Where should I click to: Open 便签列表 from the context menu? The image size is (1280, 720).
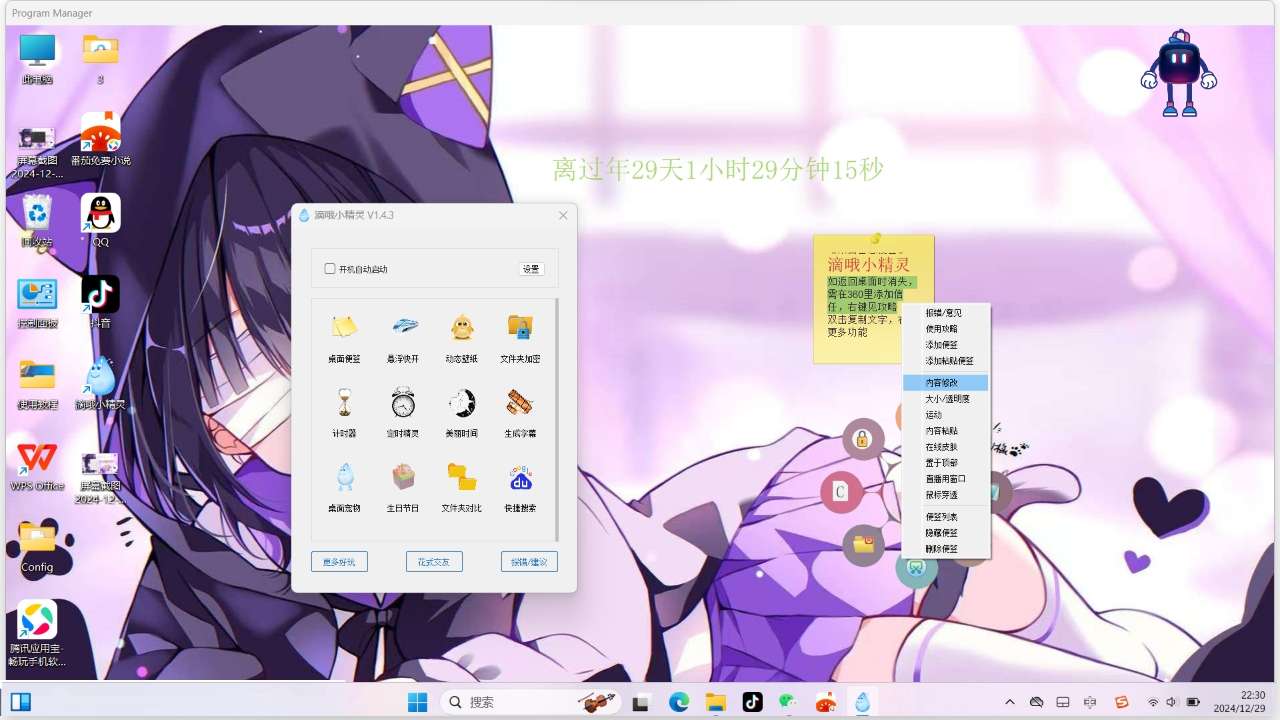tap(946, 517)
